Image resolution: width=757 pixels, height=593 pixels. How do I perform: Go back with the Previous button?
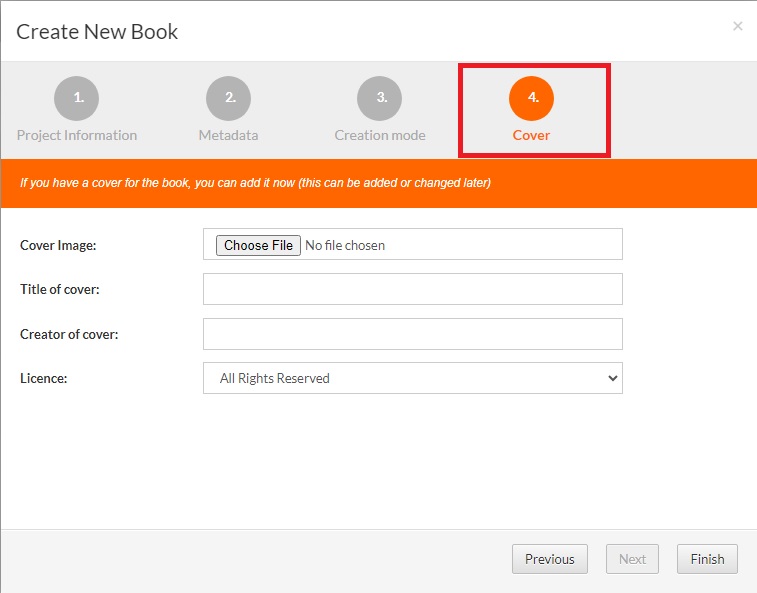pos(549,559)
